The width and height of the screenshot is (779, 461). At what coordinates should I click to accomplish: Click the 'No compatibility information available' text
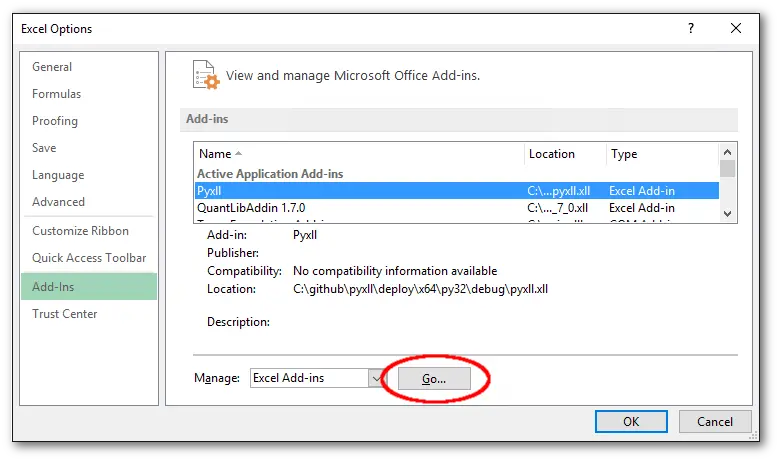pyautogui.click(x=395, y=271)
